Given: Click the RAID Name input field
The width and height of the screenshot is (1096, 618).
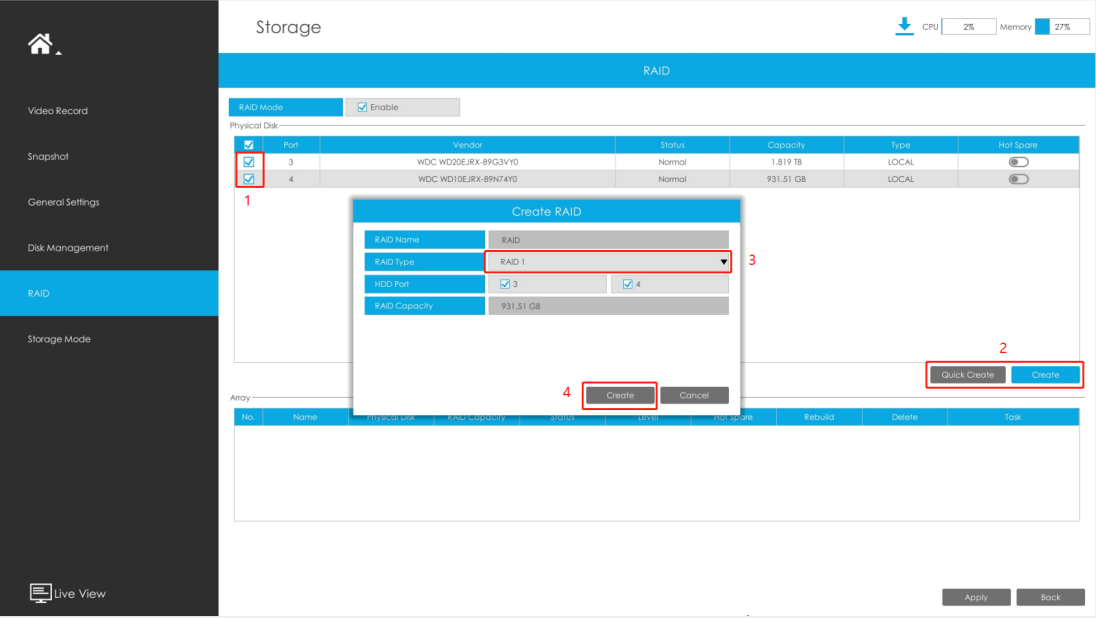Looking at the screenshot, I should tap(608, 240).
